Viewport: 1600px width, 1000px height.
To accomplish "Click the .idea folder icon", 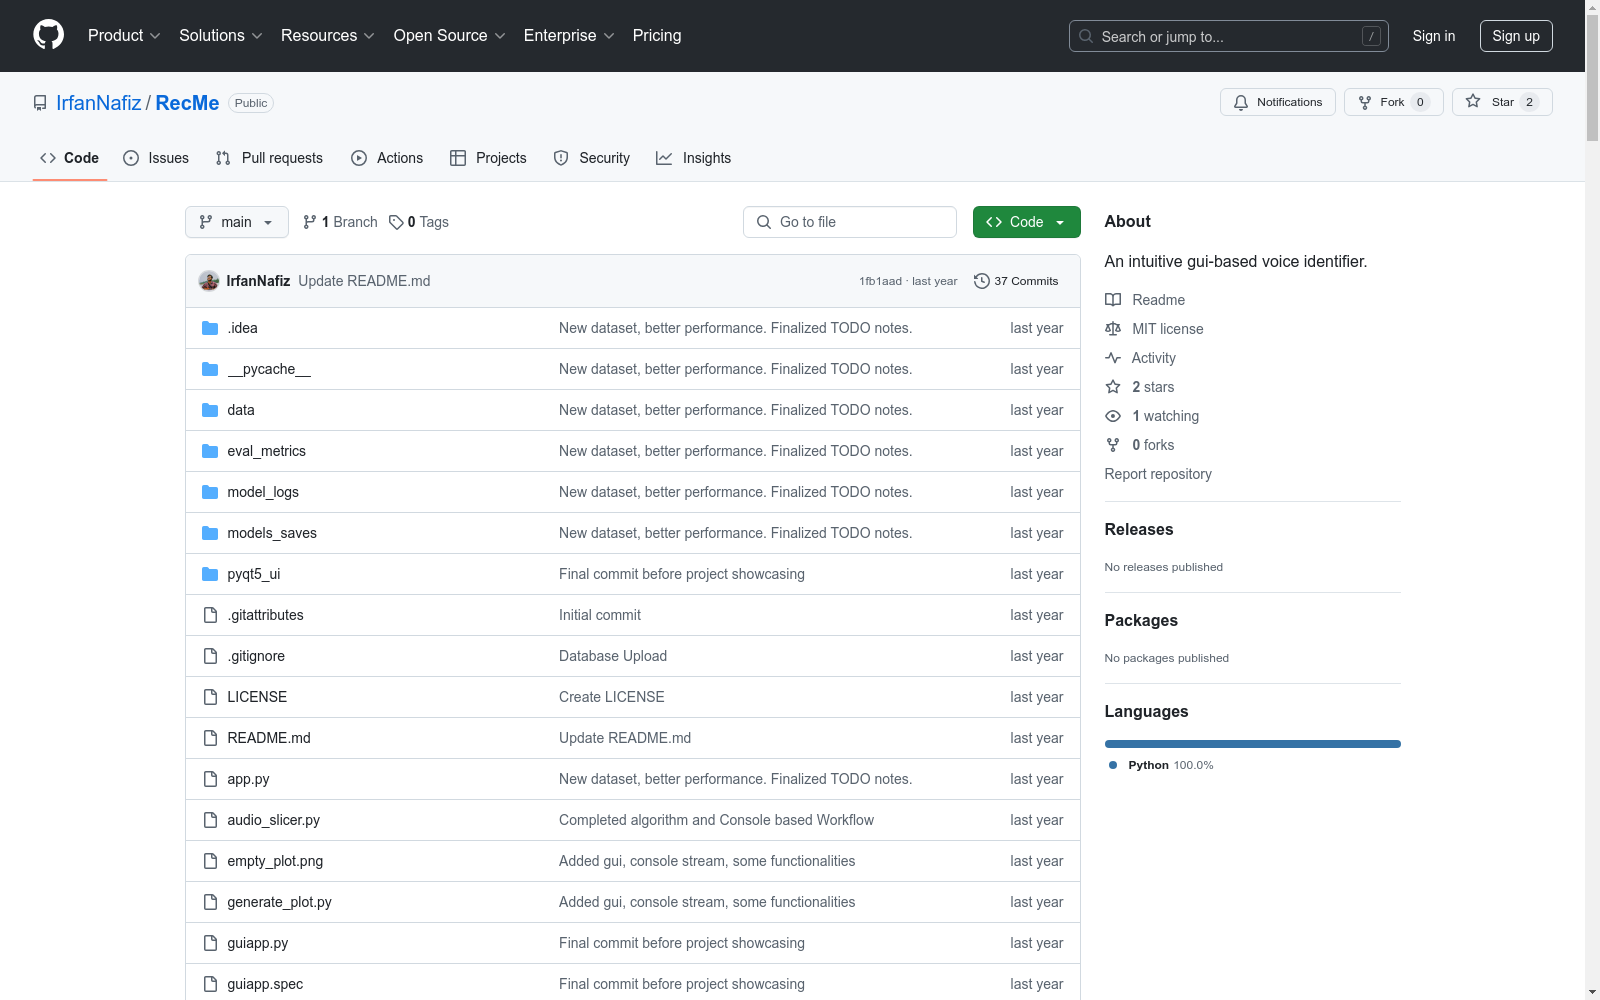I will pyautogui.click(x=210, y=328).
